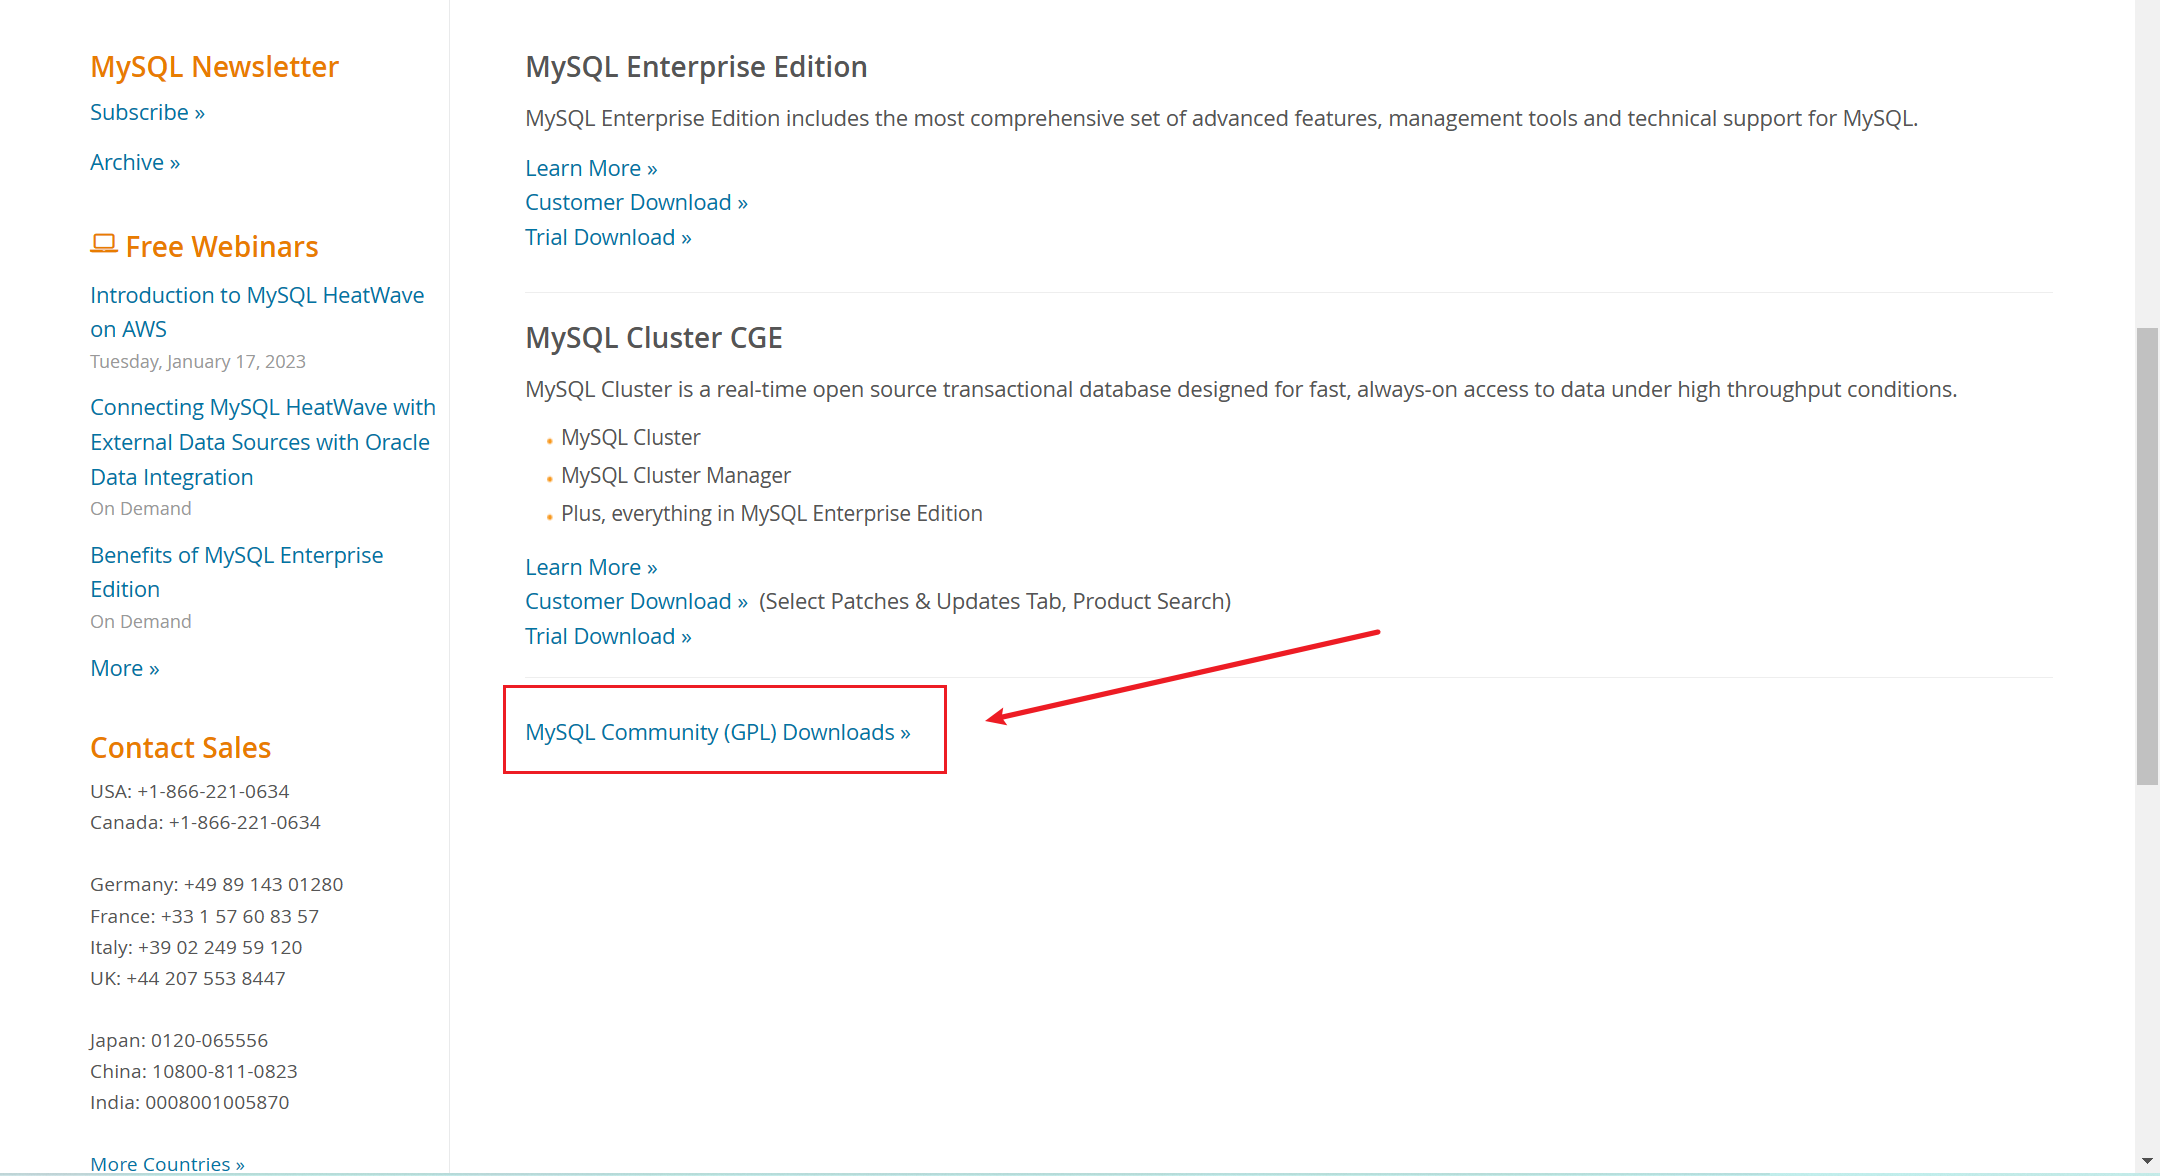Open the Connecting MySQL HeatWave with External Data Sources webinar

pyautogui.click(x=262, y=441)
